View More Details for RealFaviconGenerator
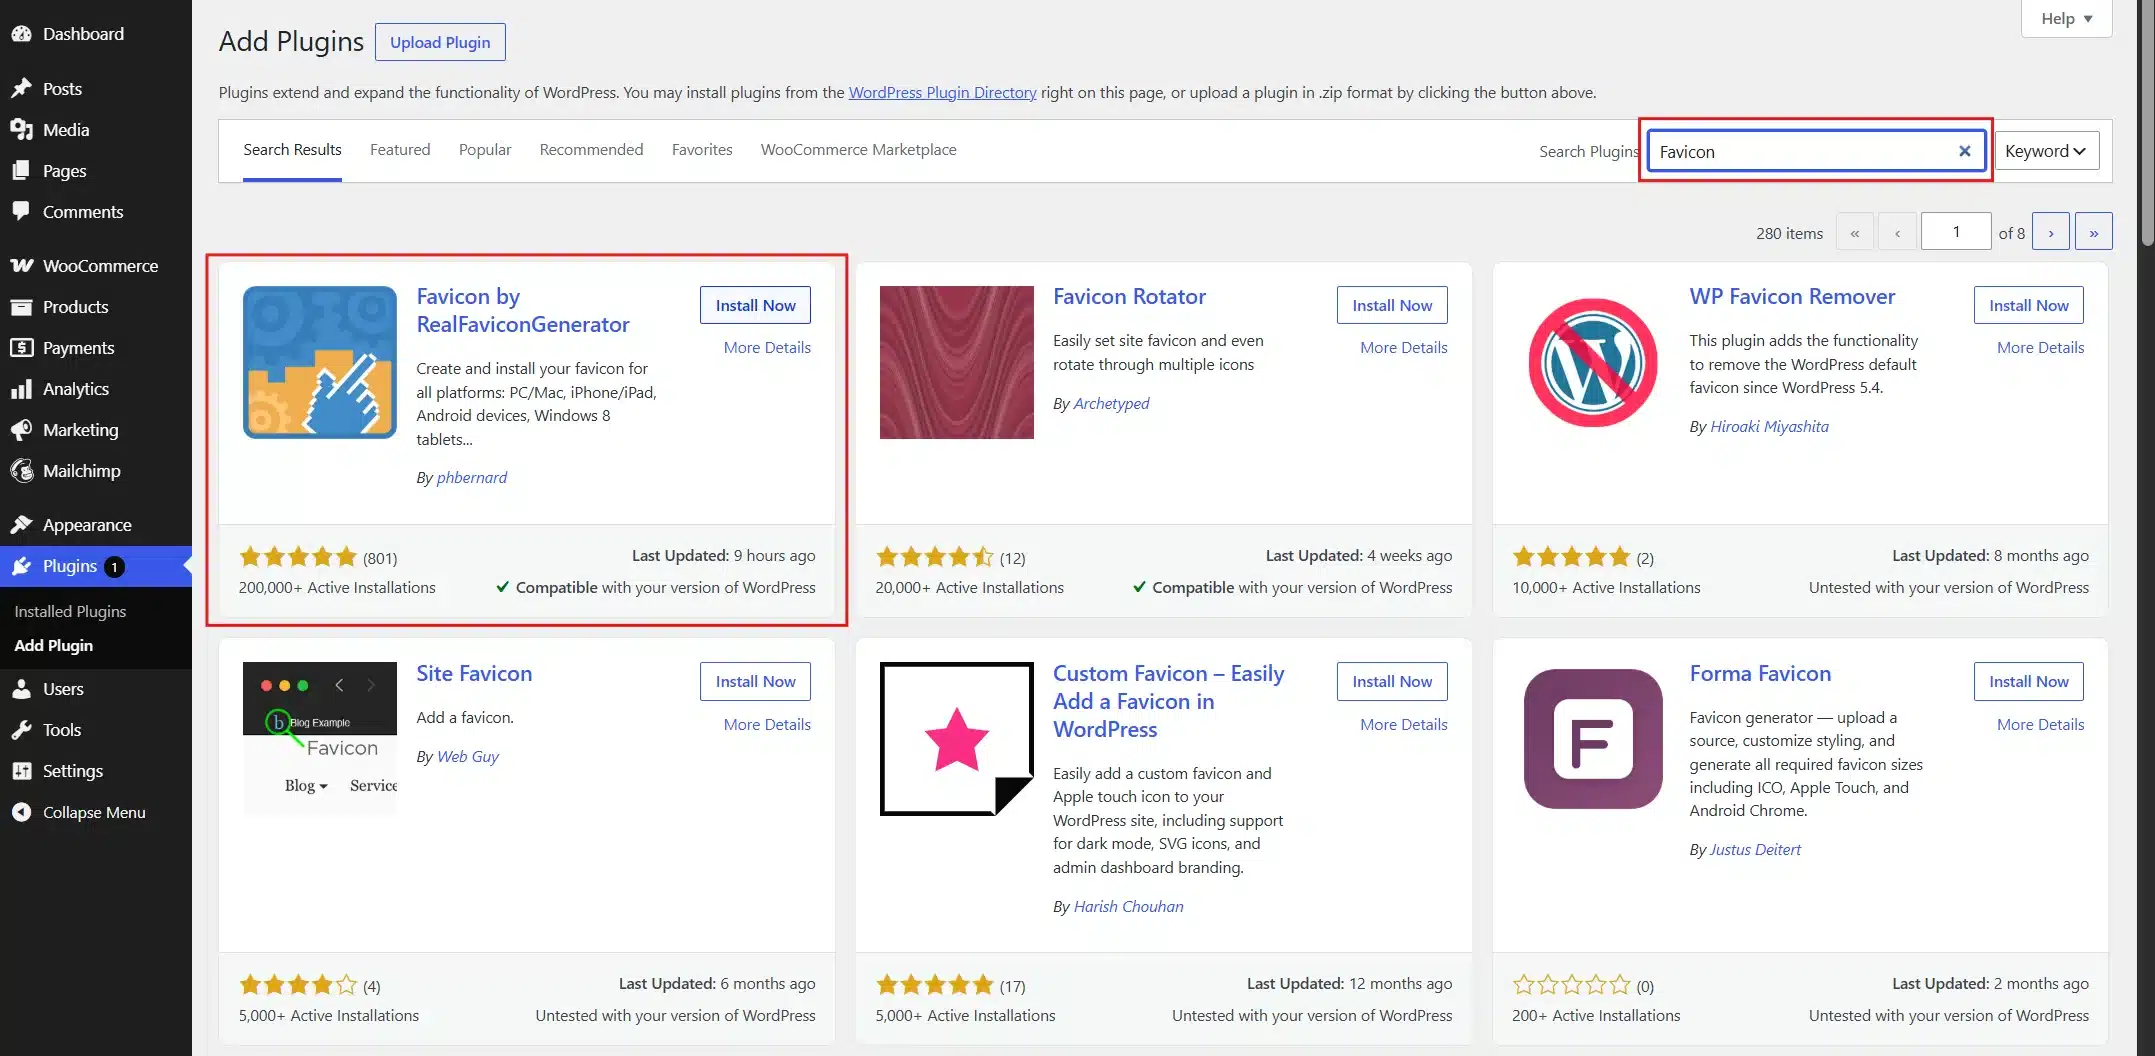This screenshot has width=2155, height=1056. 767,347
